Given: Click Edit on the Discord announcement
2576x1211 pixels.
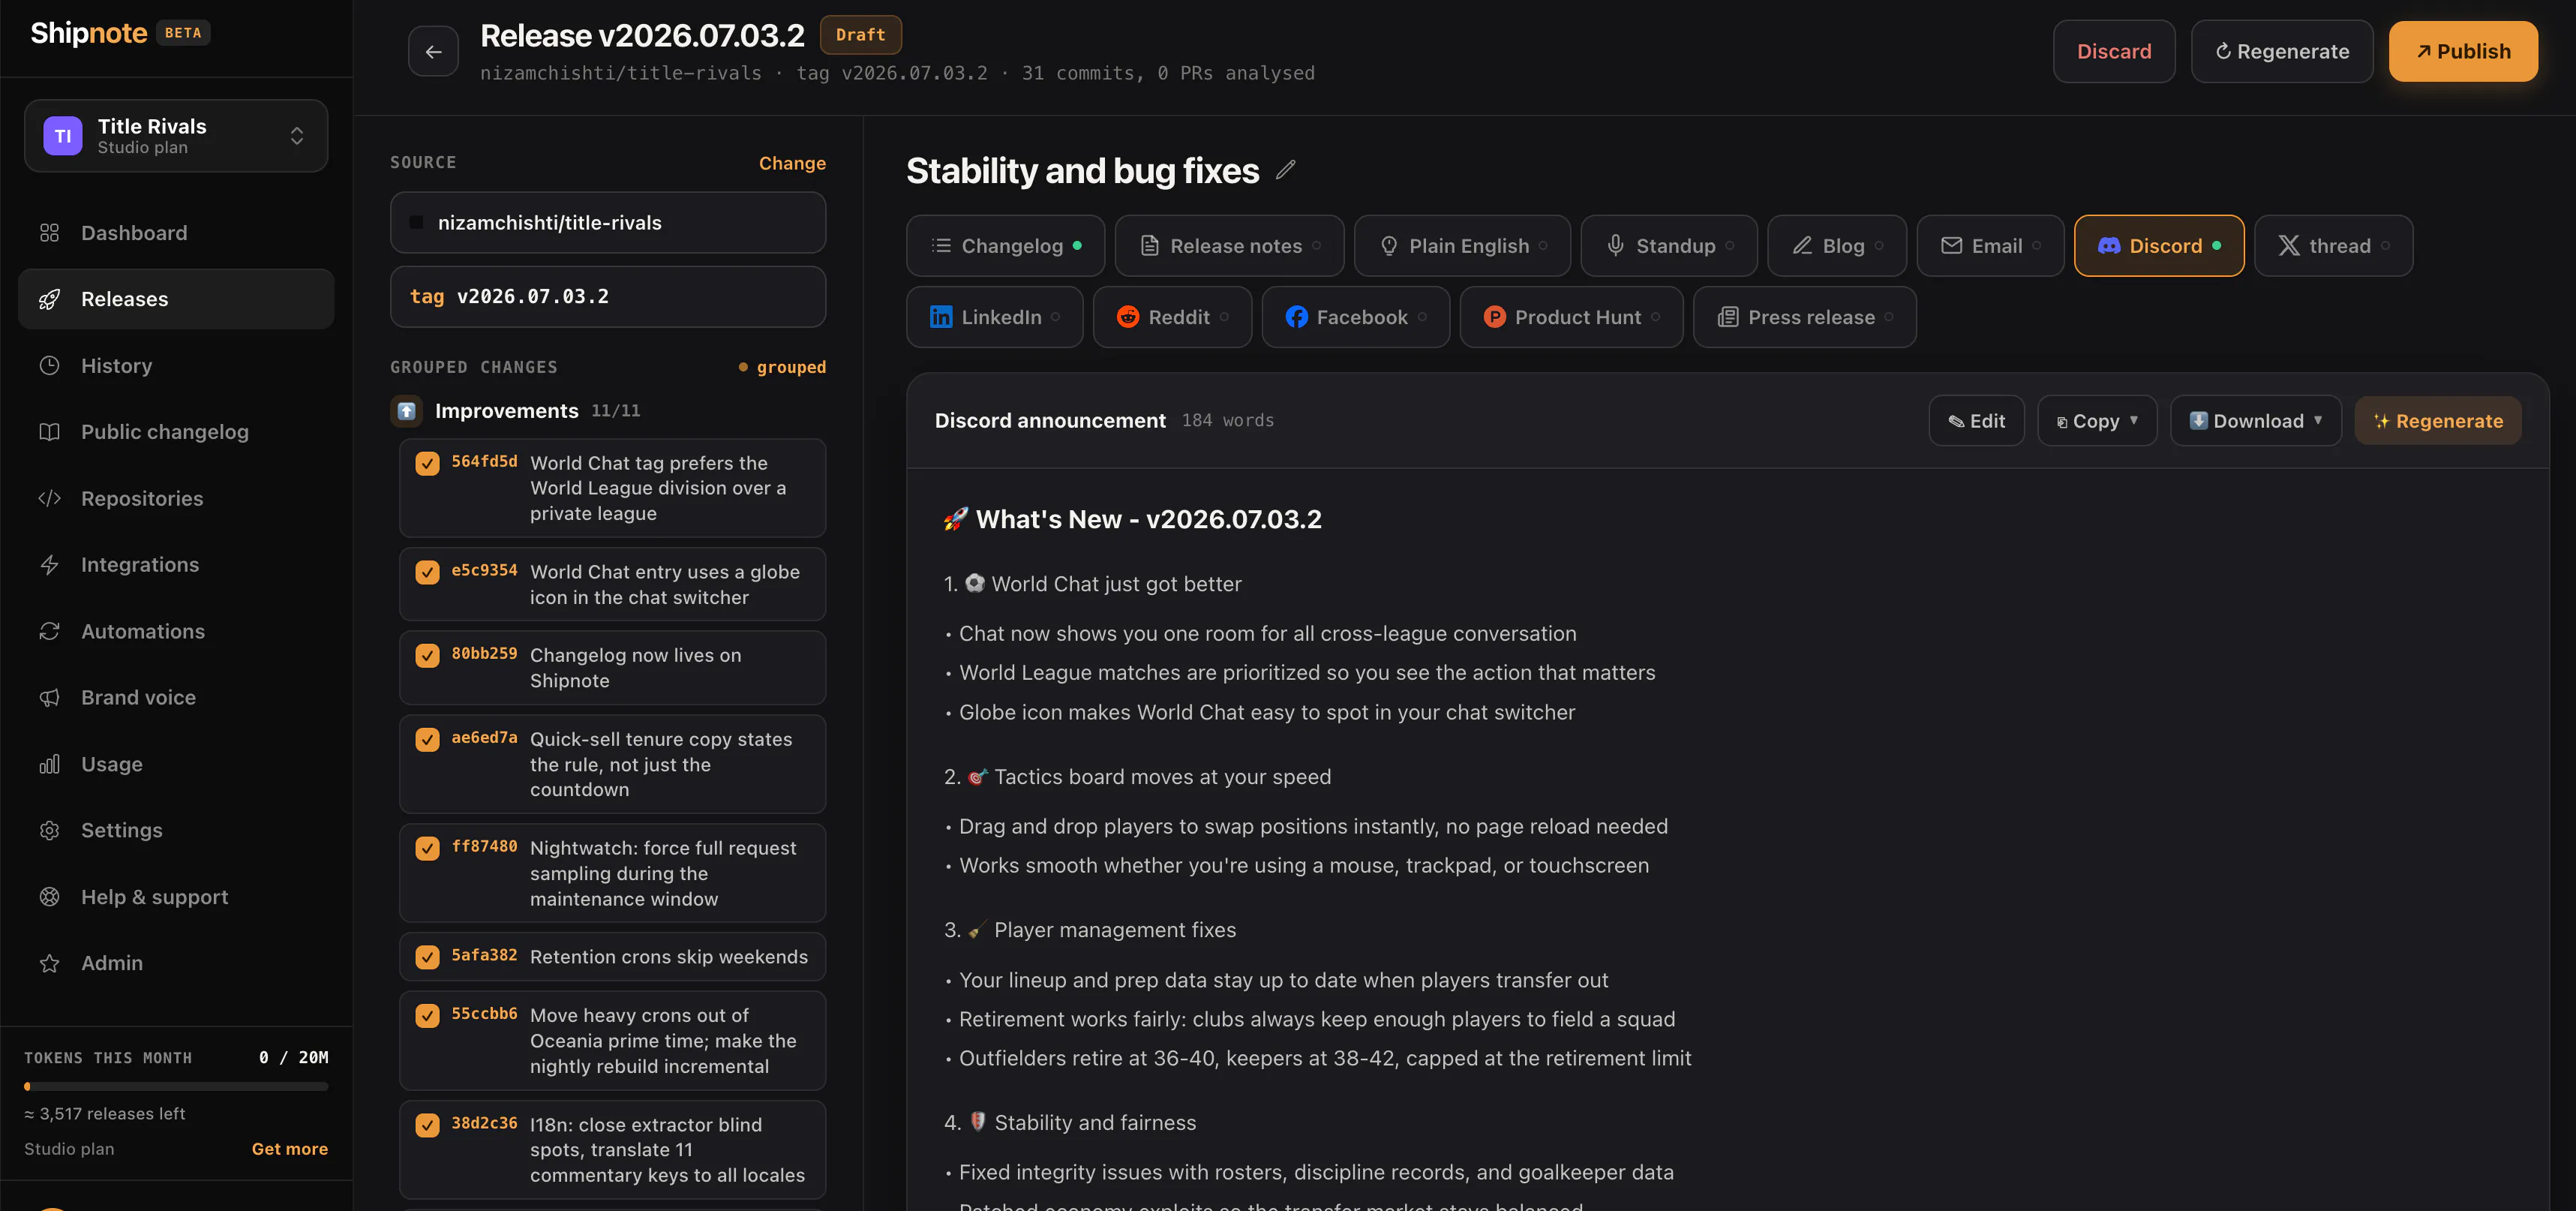Looking at the screenshot, I should [1976, 421].
